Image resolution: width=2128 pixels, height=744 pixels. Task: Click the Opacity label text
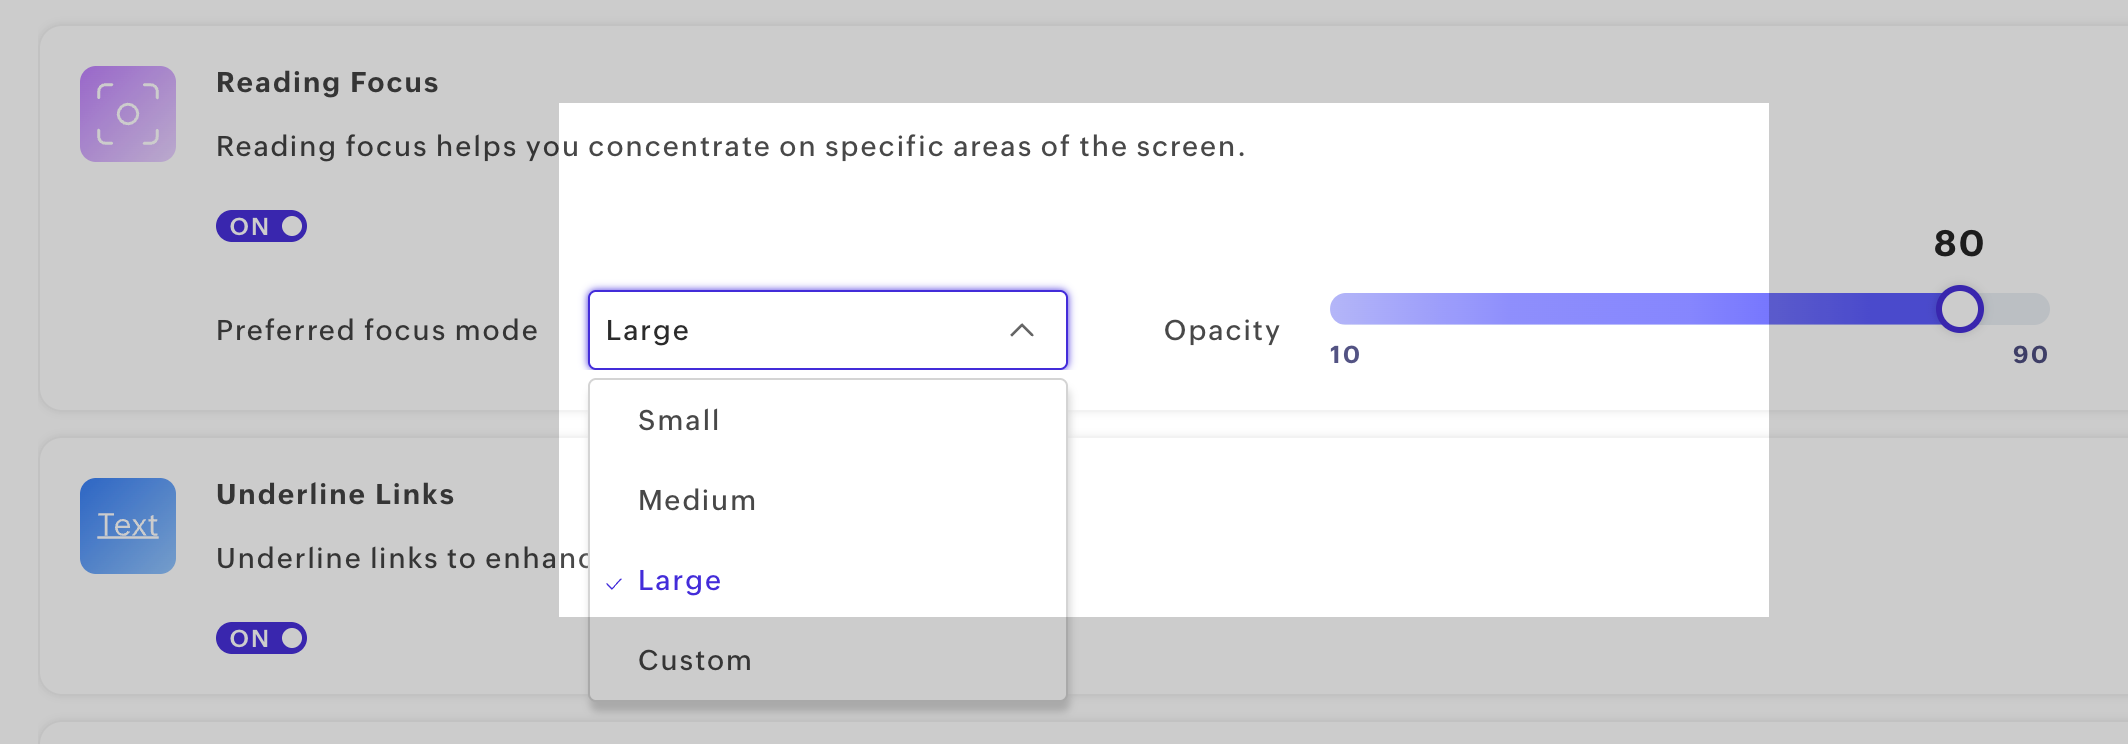pyautogui.click(x=1222, y=331)
